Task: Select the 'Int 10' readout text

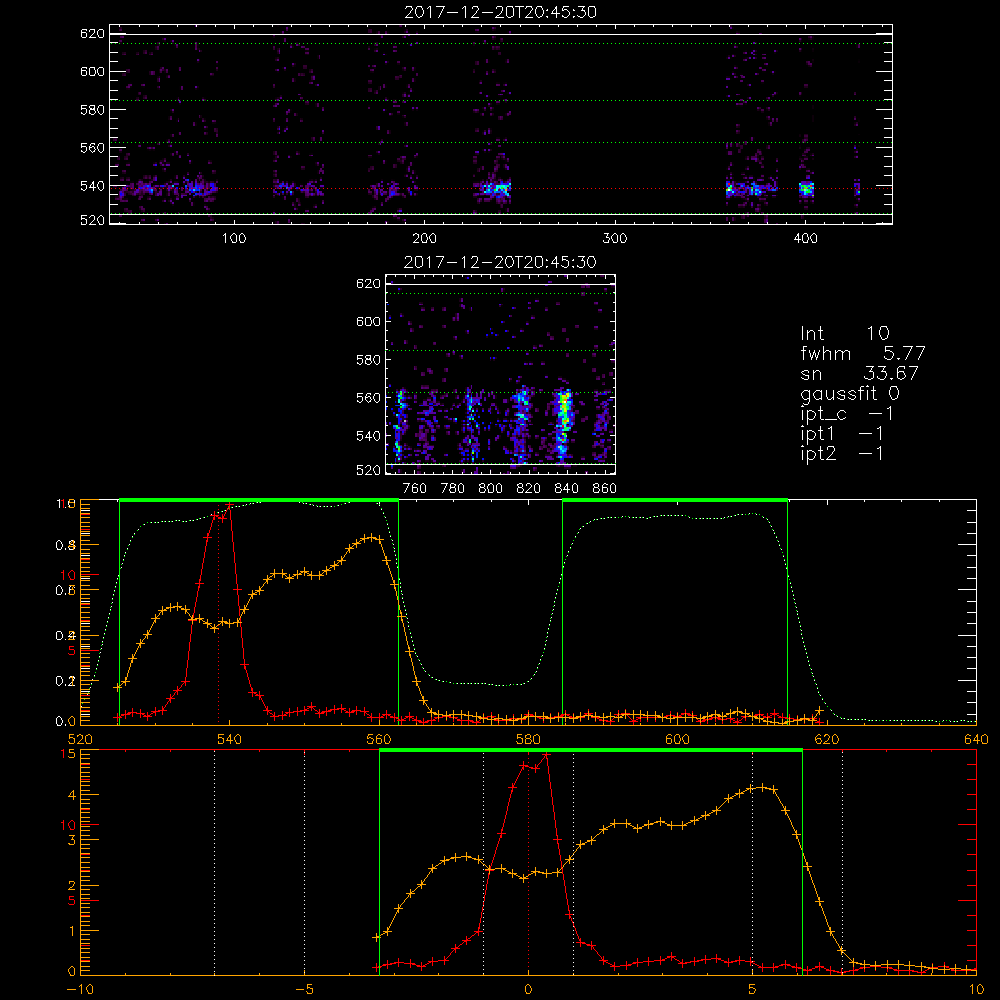Action: (845, 334)
